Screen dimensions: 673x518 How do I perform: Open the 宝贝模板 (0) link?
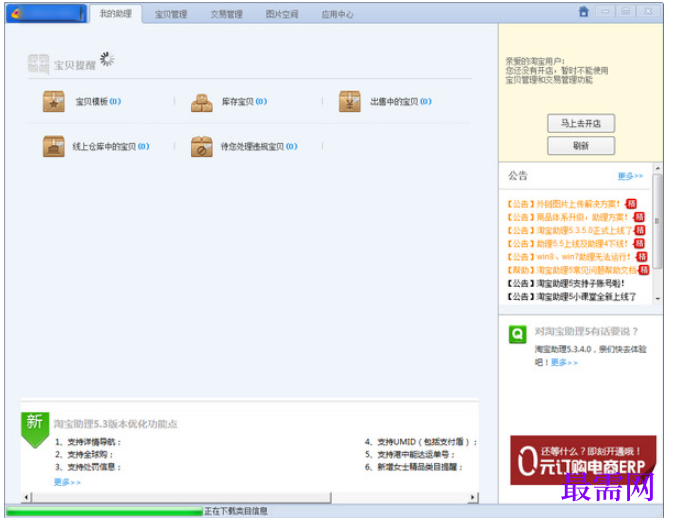tap(98, 101)
